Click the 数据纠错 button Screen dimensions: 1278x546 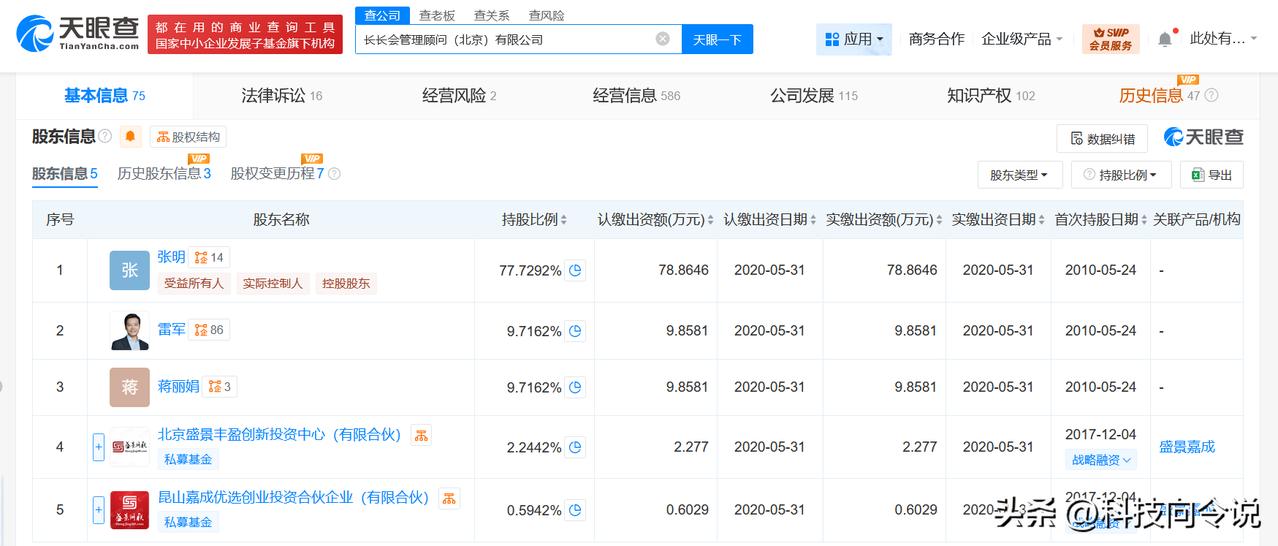[x=1103, y=138]
